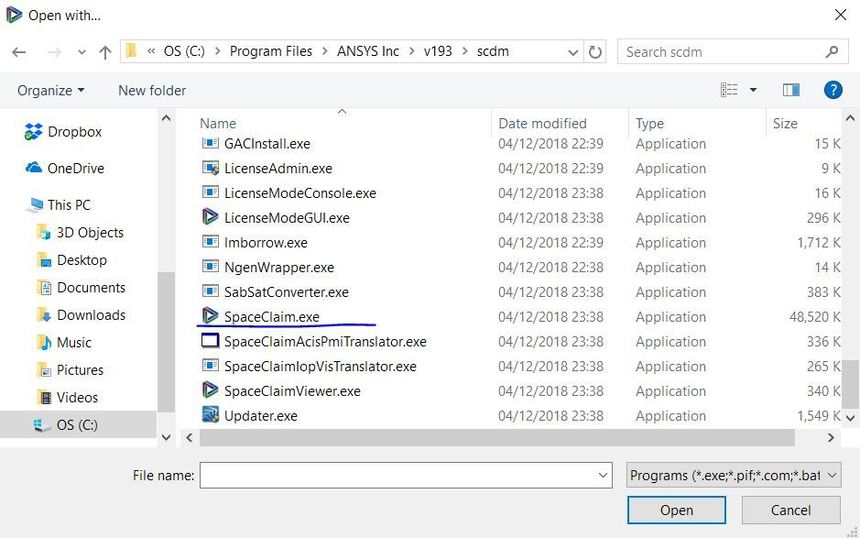Select the SpaceClaim.exe file name

271,316
